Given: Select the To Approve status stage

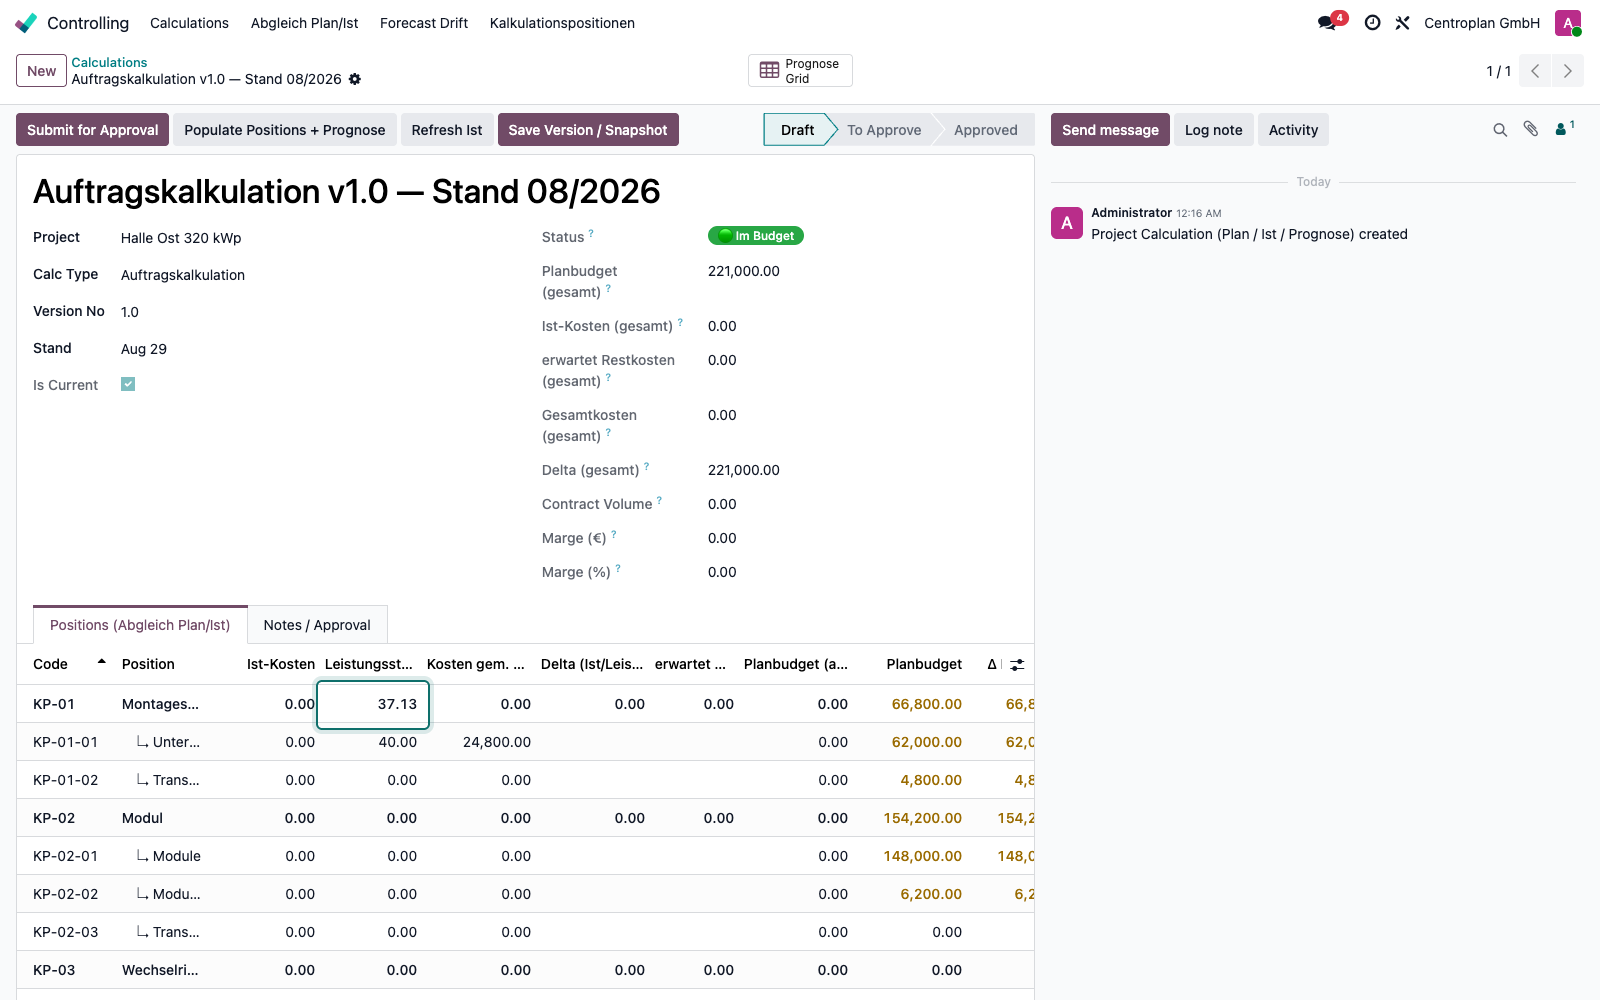Looking at the screenshot, I should (x=884, y=130).
